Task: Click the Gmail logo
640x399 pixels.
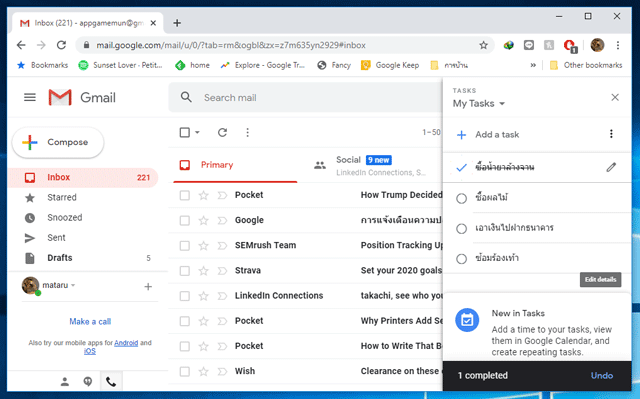Action: (x=82, y=98)
